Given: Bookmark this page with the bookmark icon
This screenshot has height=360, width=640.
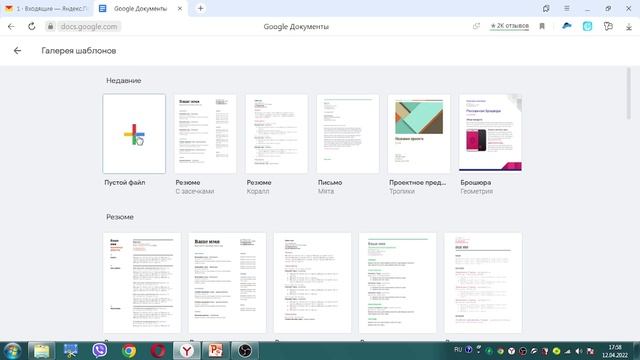Looking at the screenshot, I should [542, 27].
